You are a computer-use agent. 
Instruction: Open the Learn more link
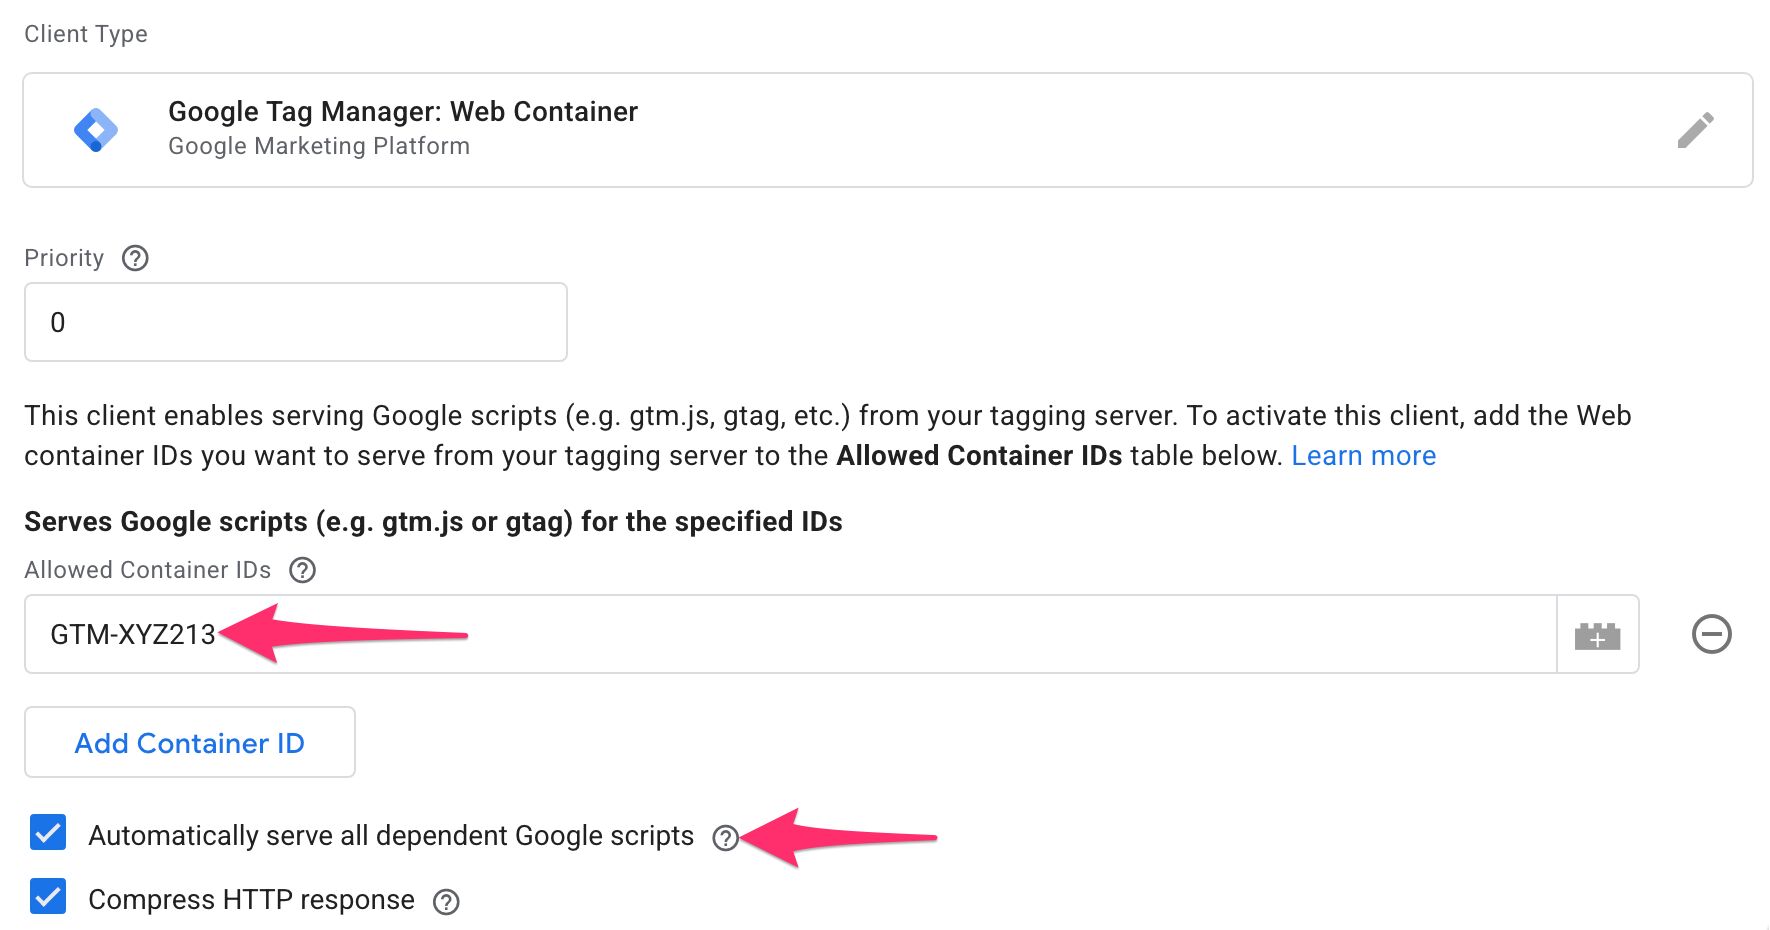pyautogui.click(x=1363, y=456)
